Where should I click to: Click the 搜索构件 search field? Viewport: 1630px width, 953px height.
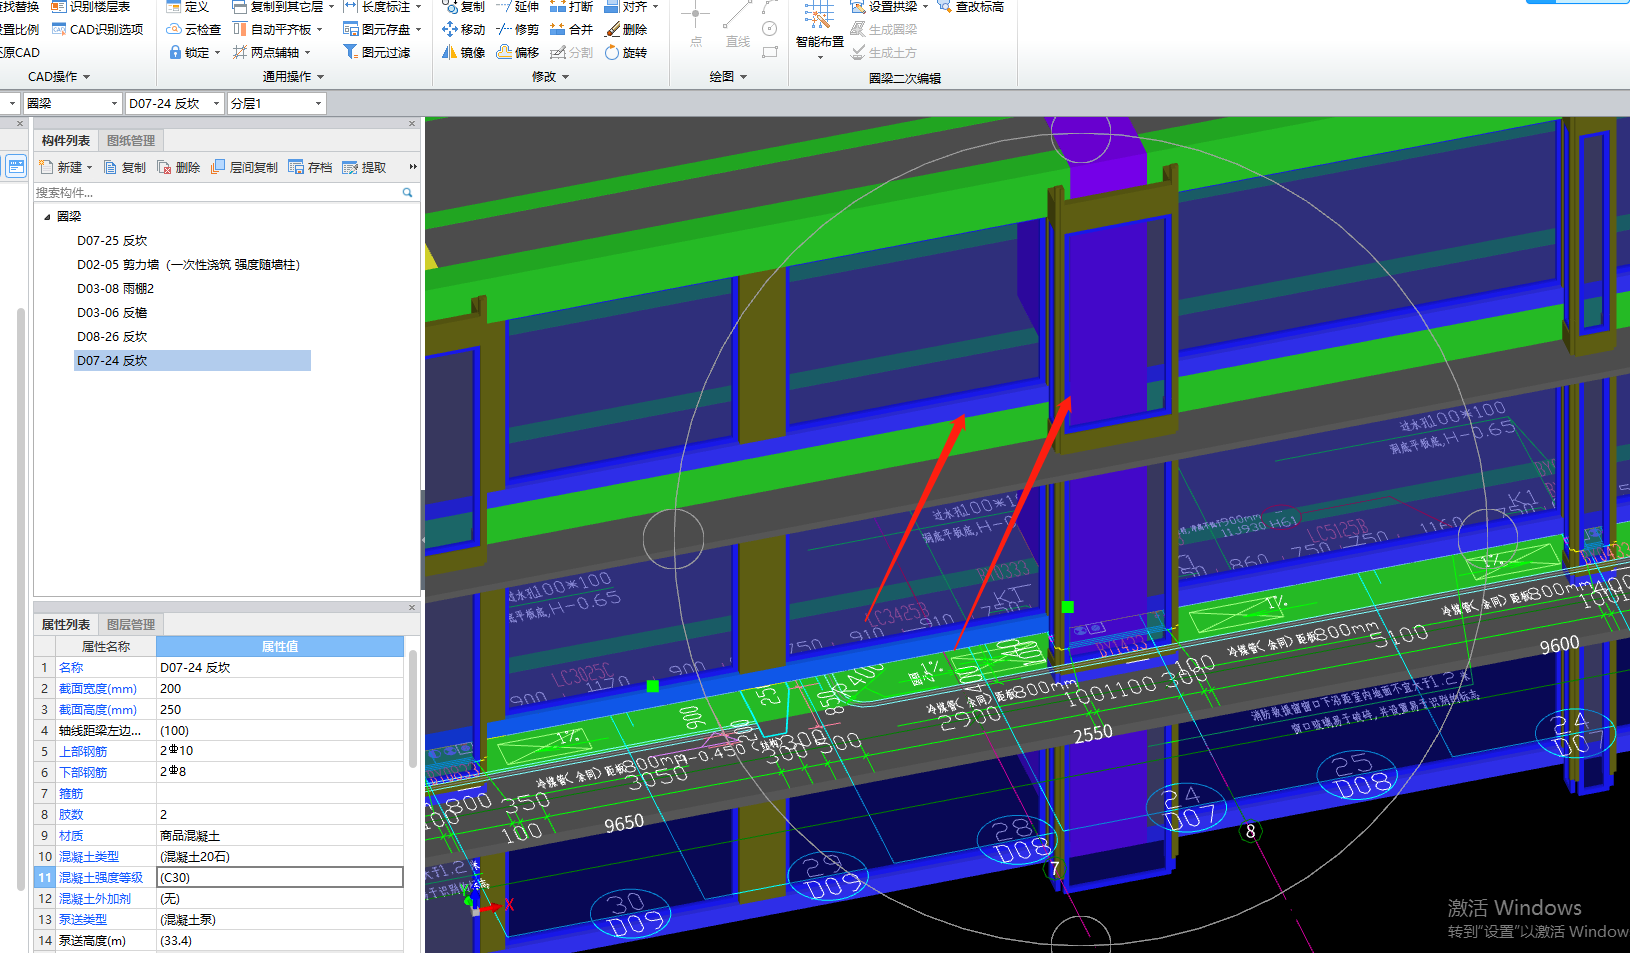point(216,192)
